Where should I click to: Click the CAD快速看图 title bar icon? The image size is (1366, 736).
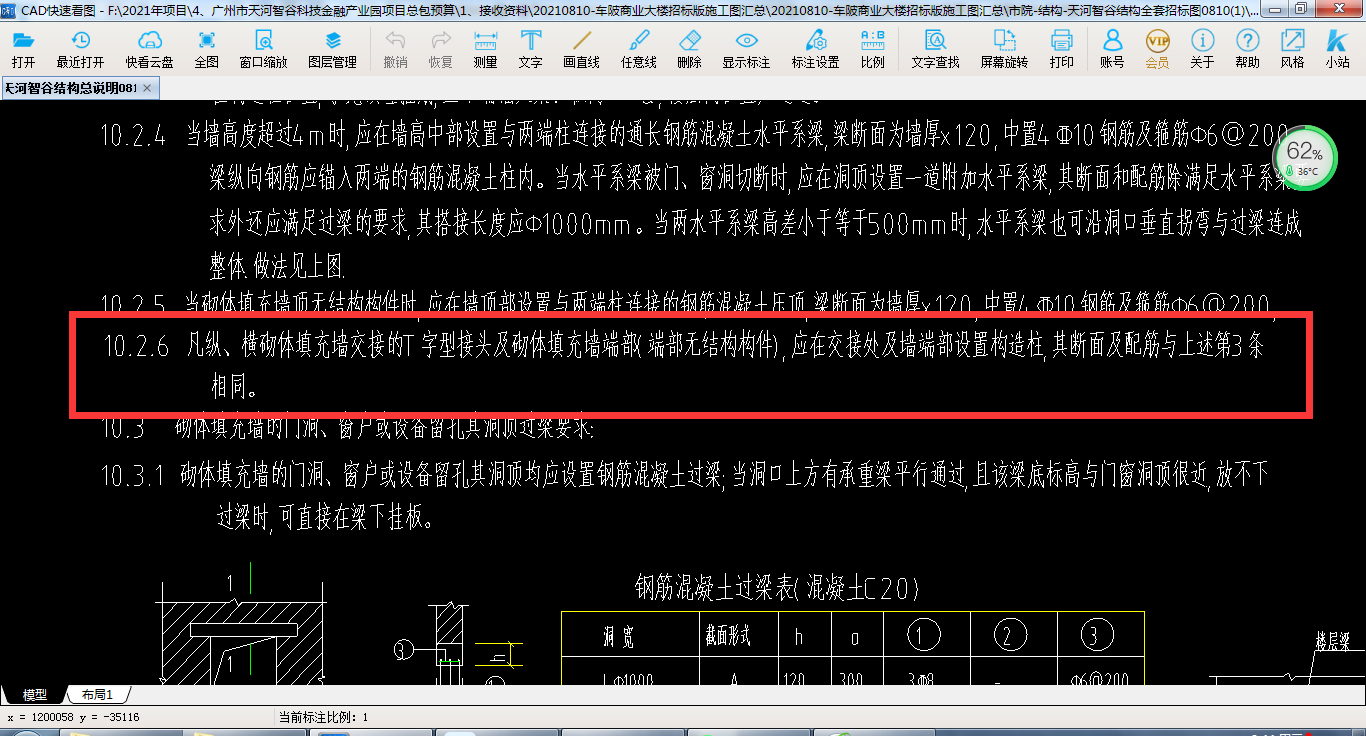click(10, 9)
